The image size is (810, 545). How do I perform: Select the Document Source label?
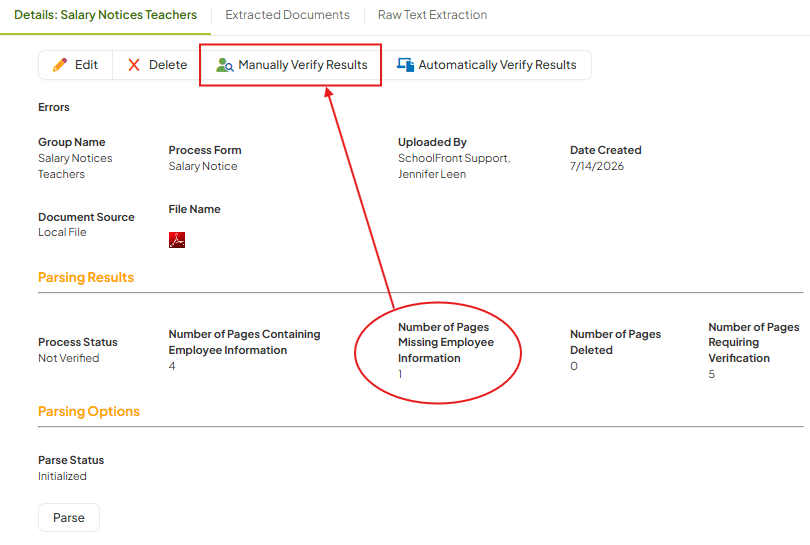point(86,217)
